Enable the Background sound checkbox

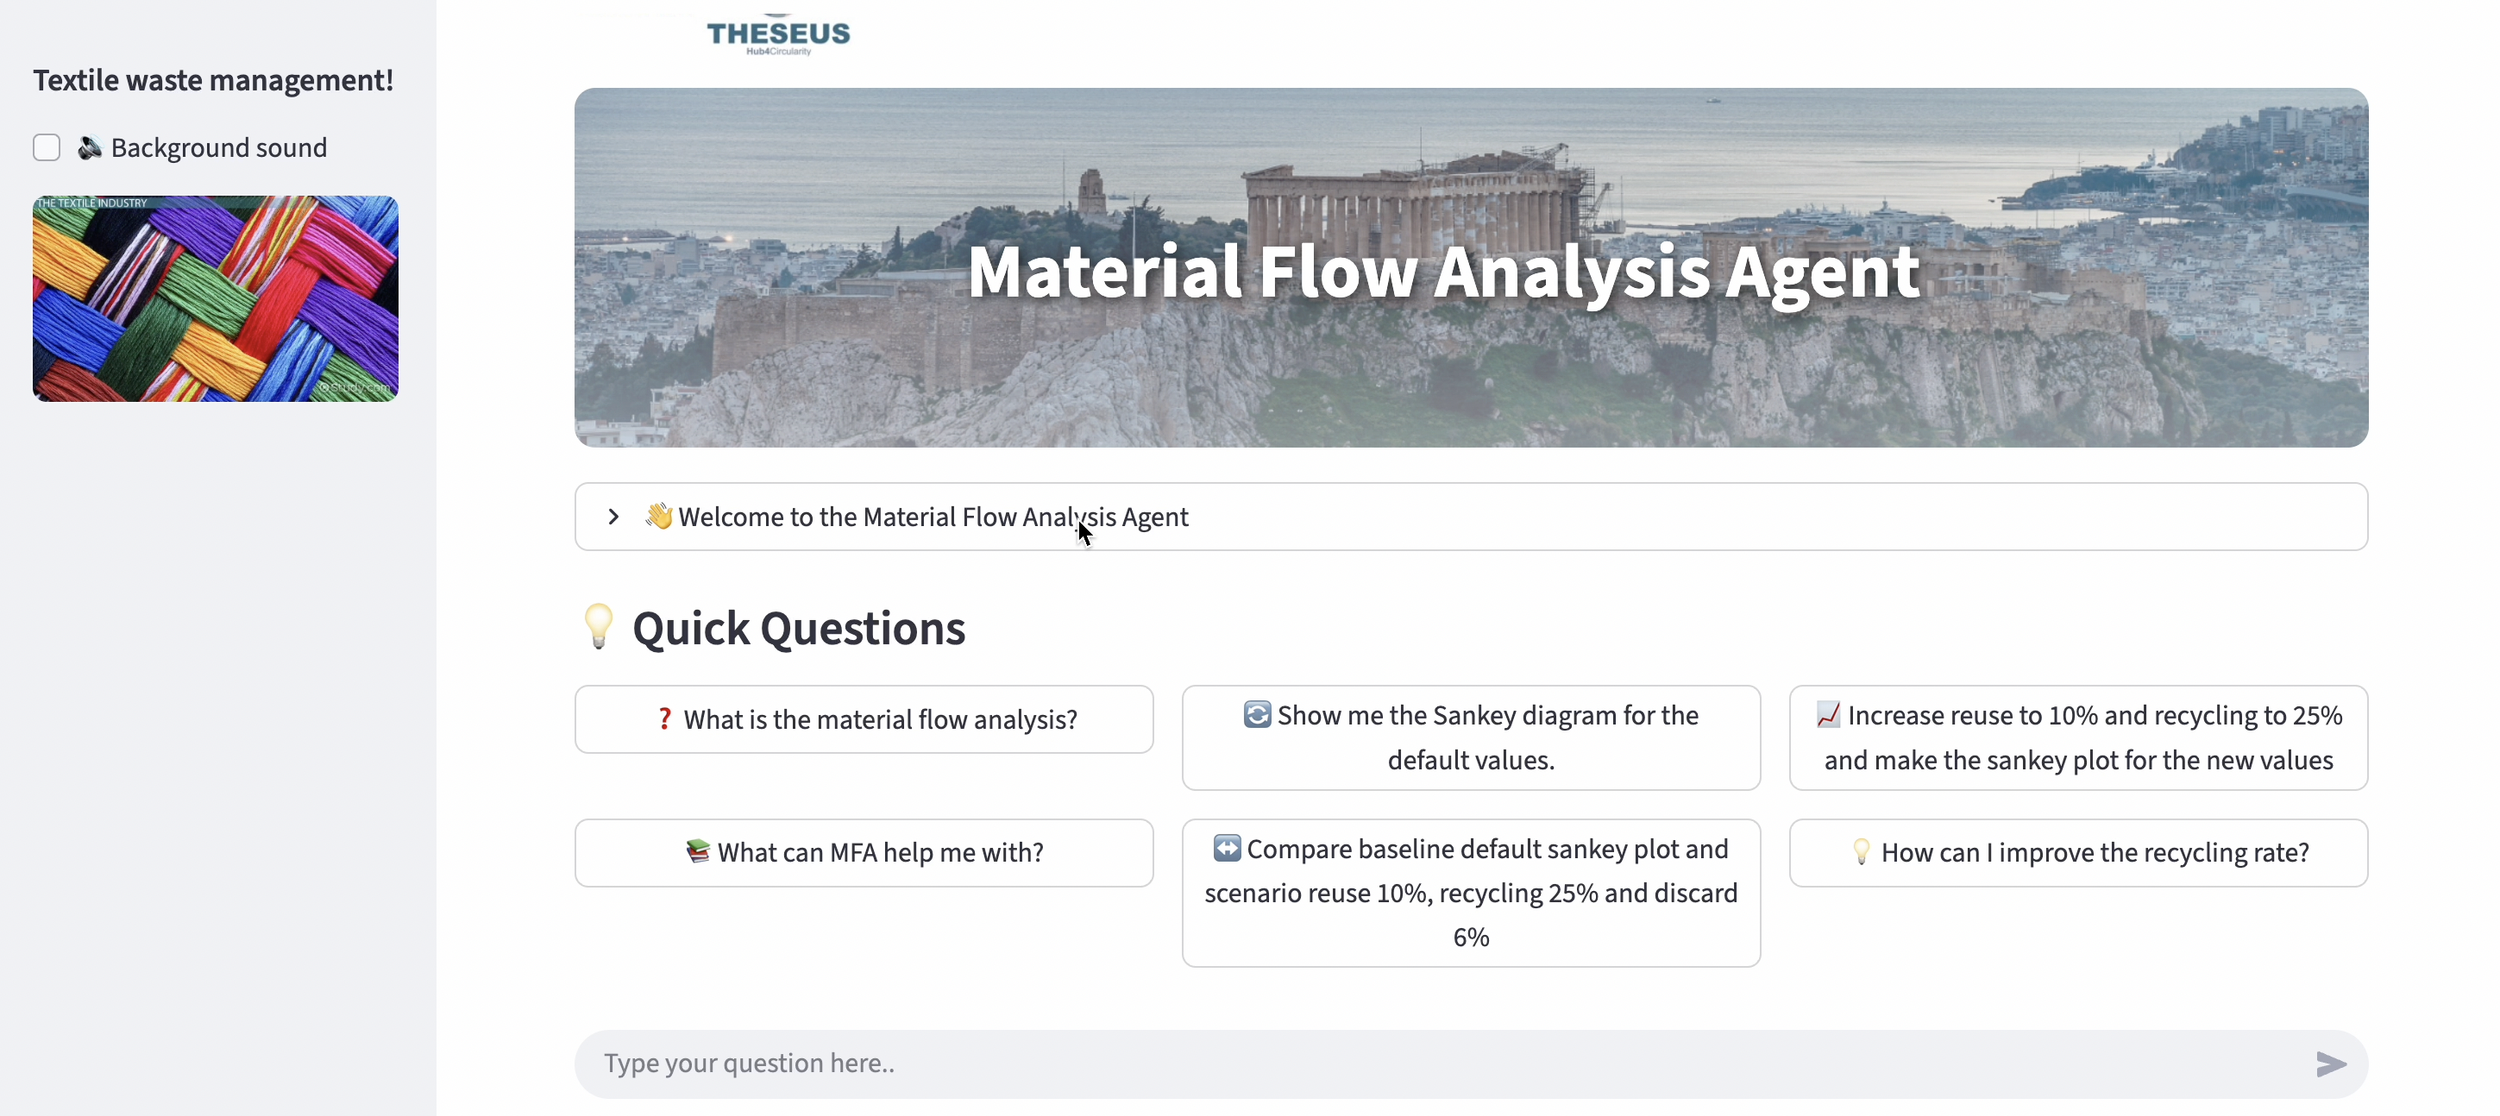[47, 148]
